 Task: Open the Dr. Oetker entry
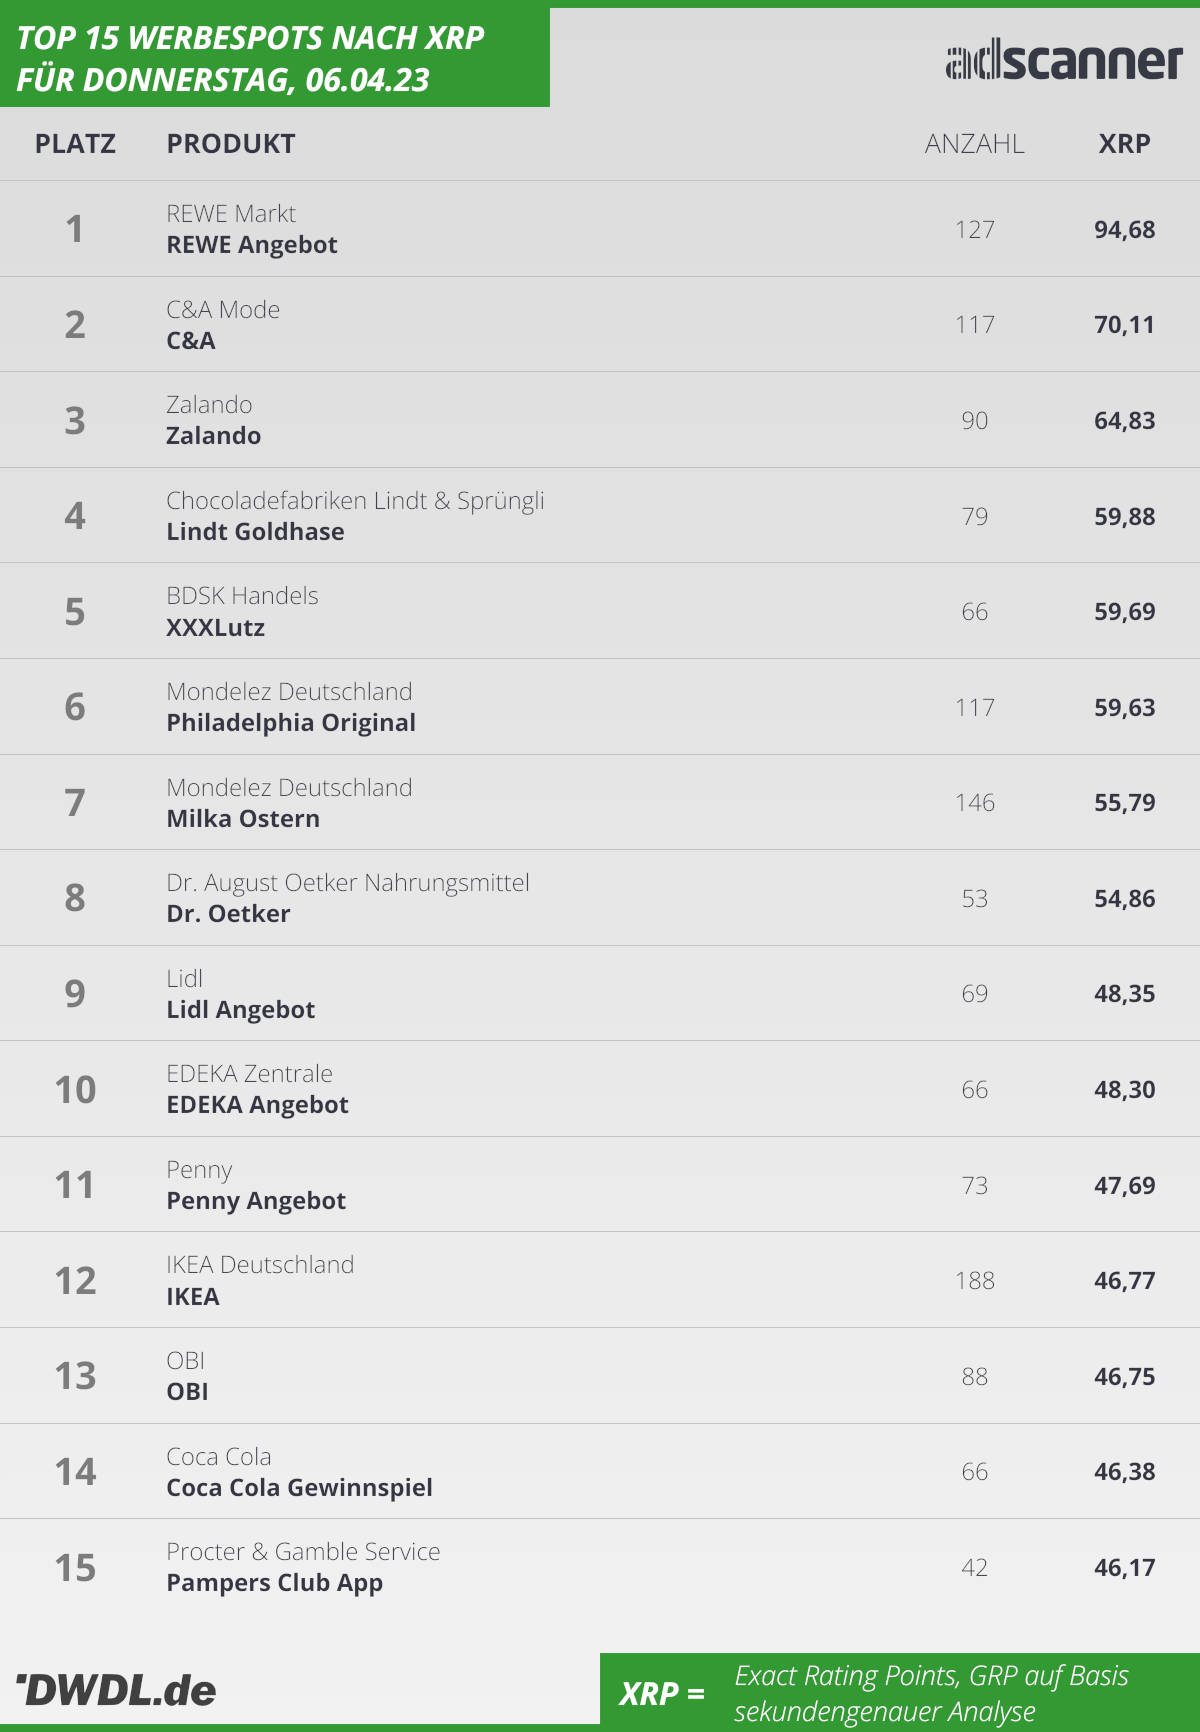click(228, 914)
